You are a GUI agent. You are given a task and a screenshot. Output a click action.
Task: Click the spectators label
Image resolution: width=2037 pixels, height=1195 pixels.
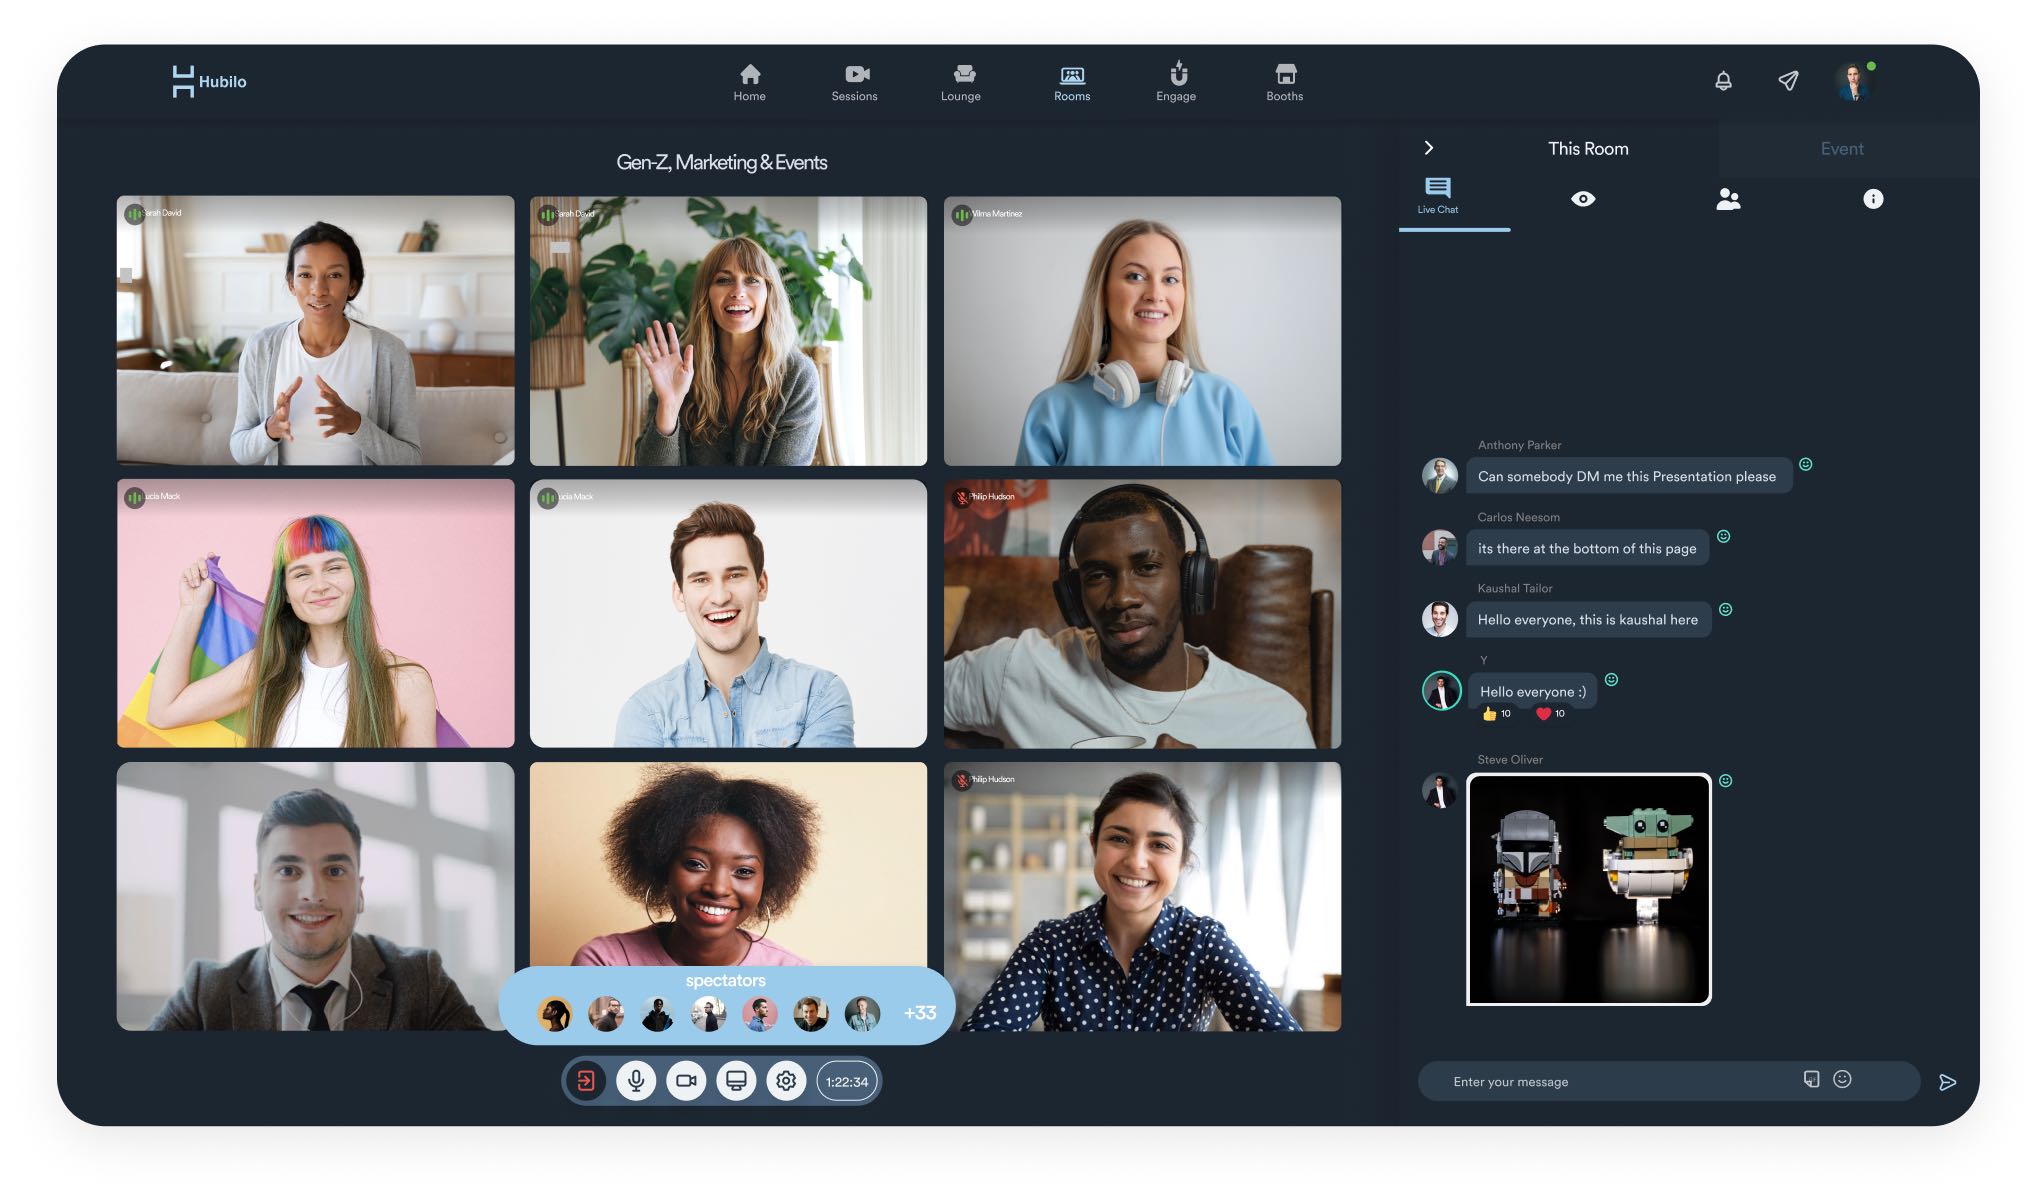(x=725, y=980)
